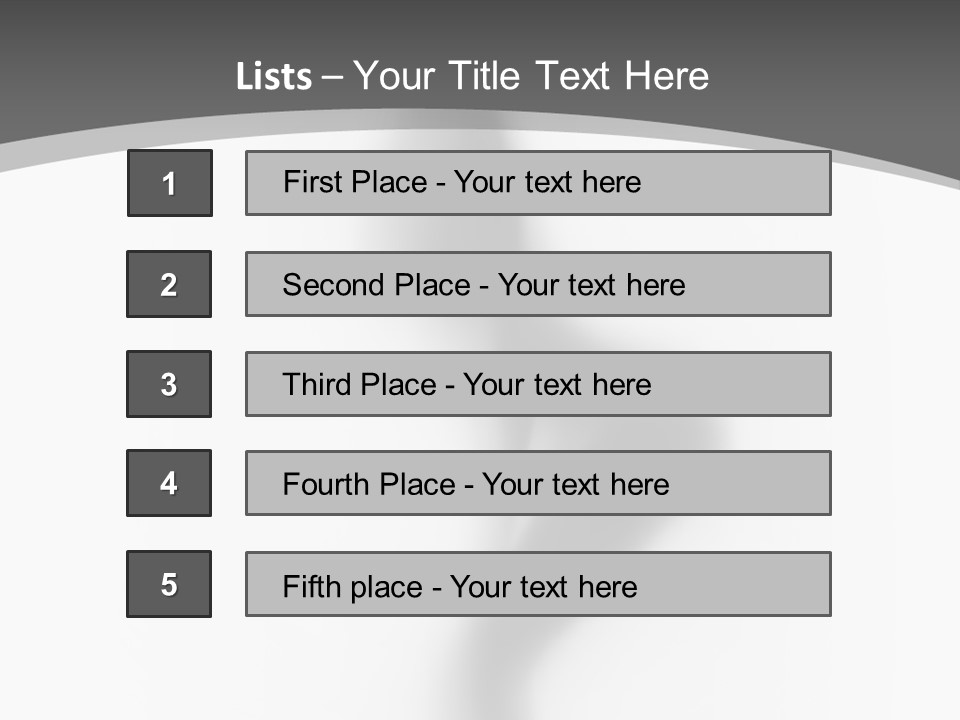Click the bold word Lists in title
The width and height of the screenshot is (960, 720).
273,77
